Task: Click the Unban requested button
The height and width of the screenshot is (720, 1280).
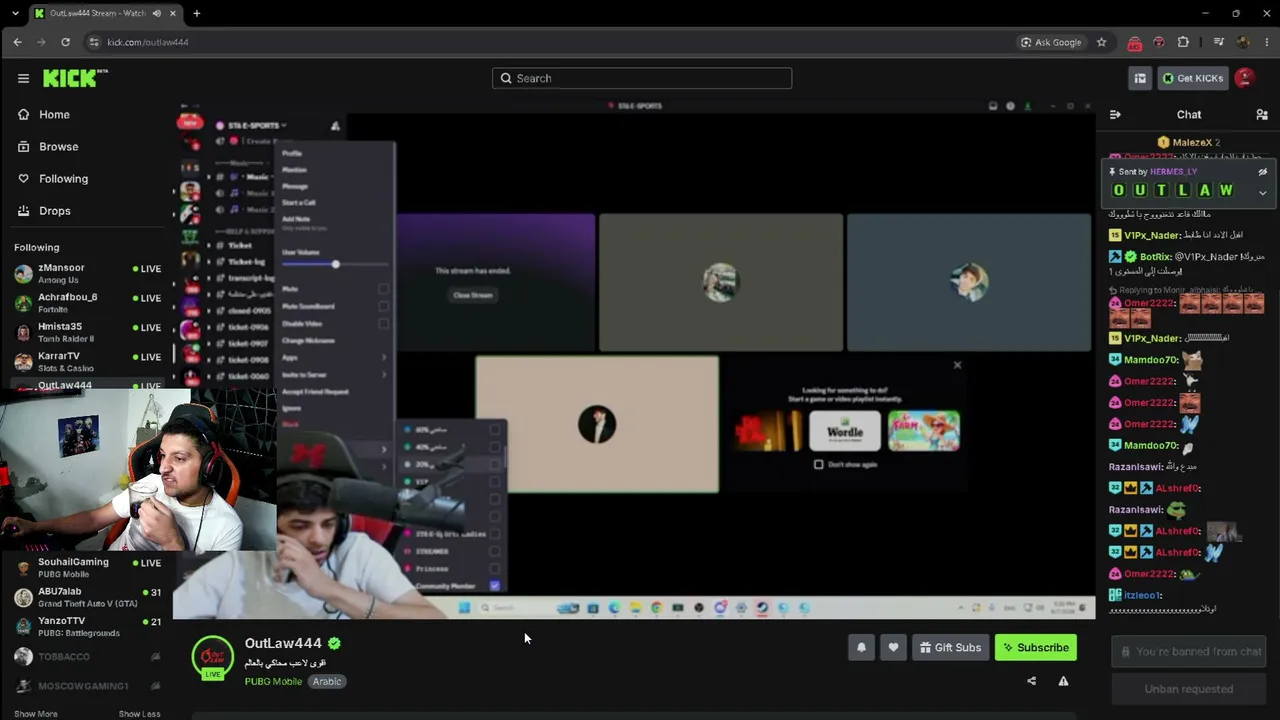Action: 1188,689
